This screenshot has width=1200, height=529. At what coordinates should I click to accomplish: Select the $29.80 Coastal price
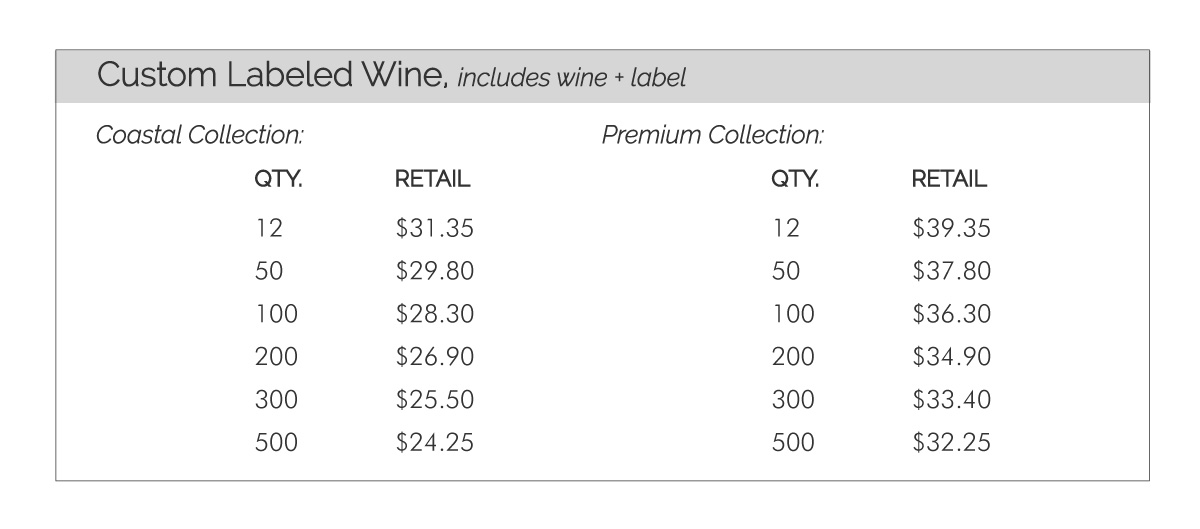(x=434, y=271)
